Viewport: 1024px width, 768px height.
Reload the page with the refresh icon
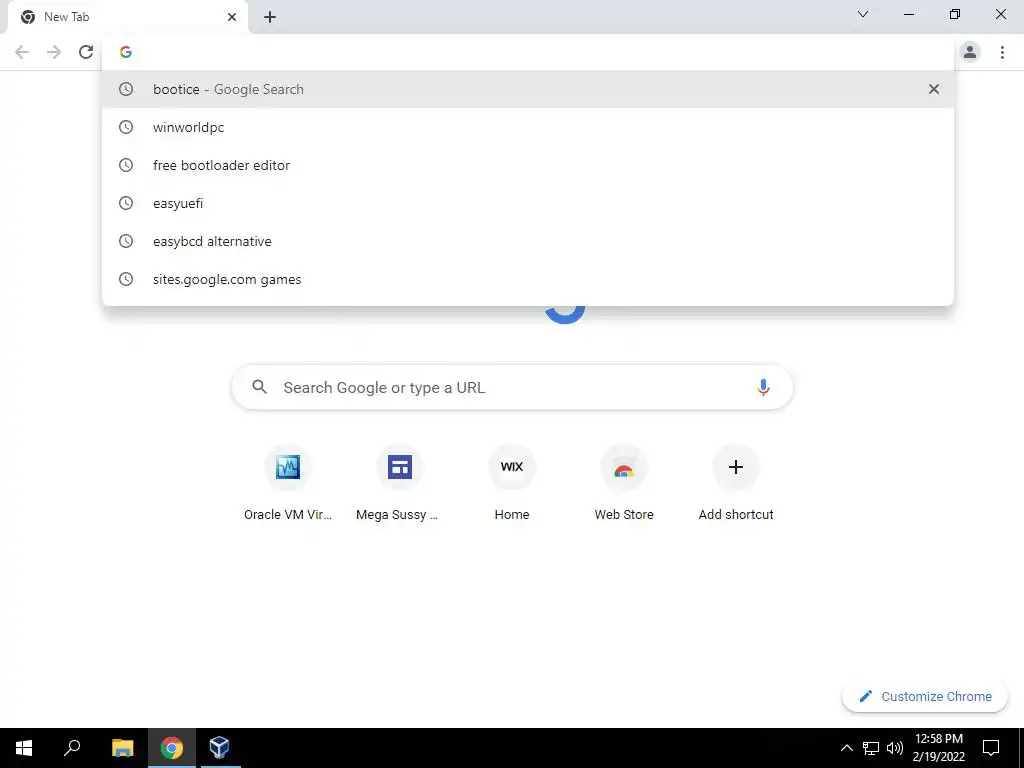(x=86, y=52)
